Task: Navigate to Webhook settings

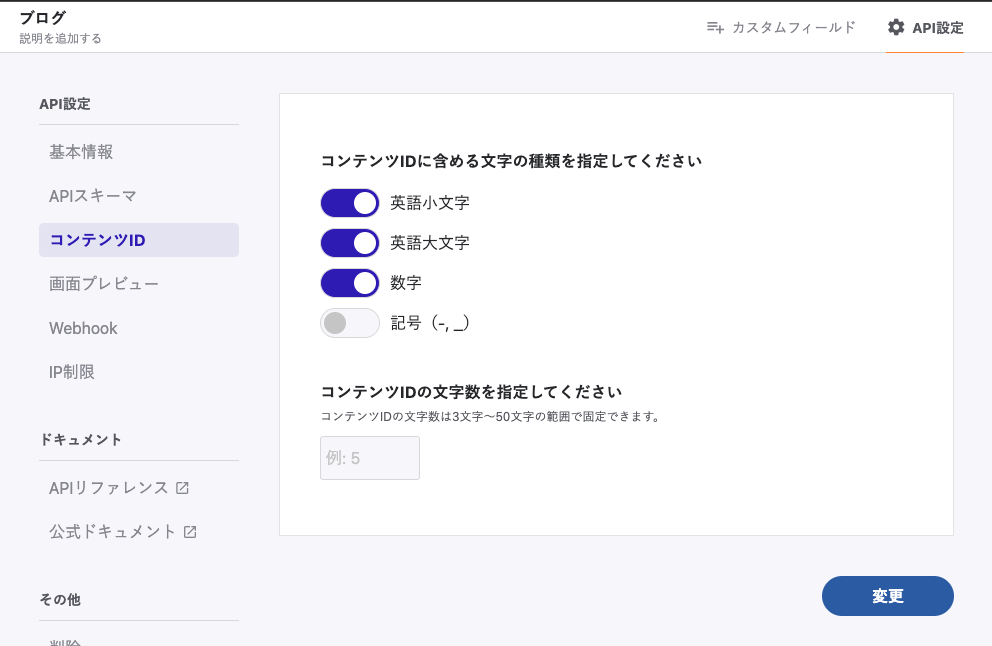Action: click(83, 328)
